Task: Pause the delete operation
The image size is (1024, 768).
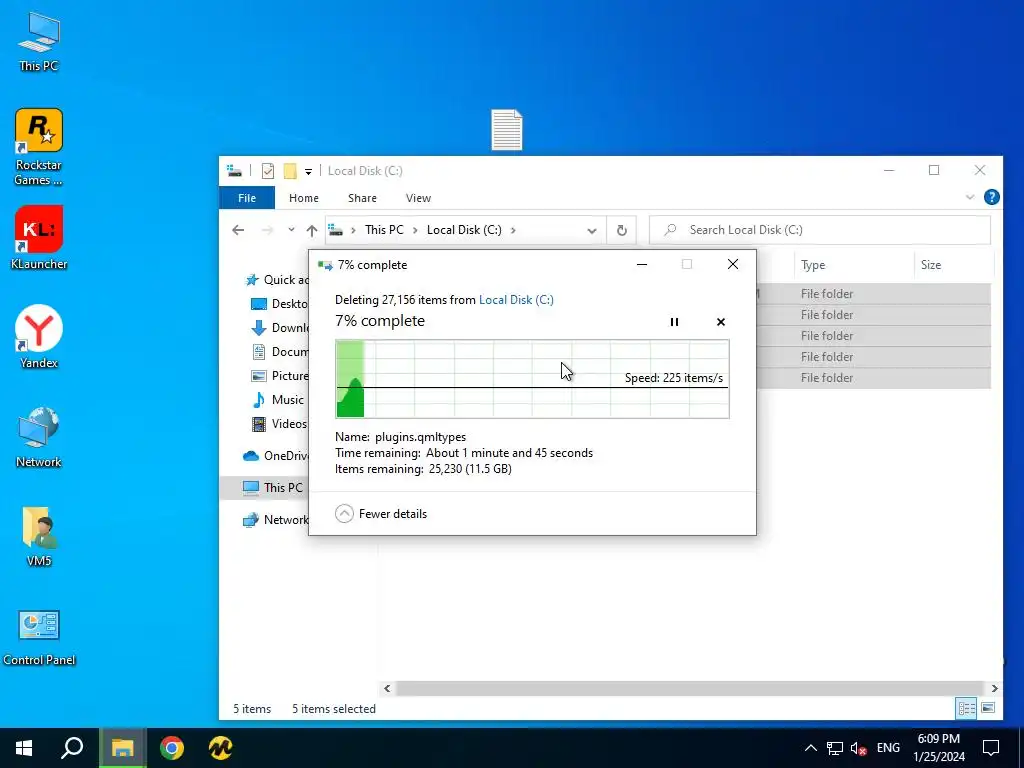Action: coord(674,322)
